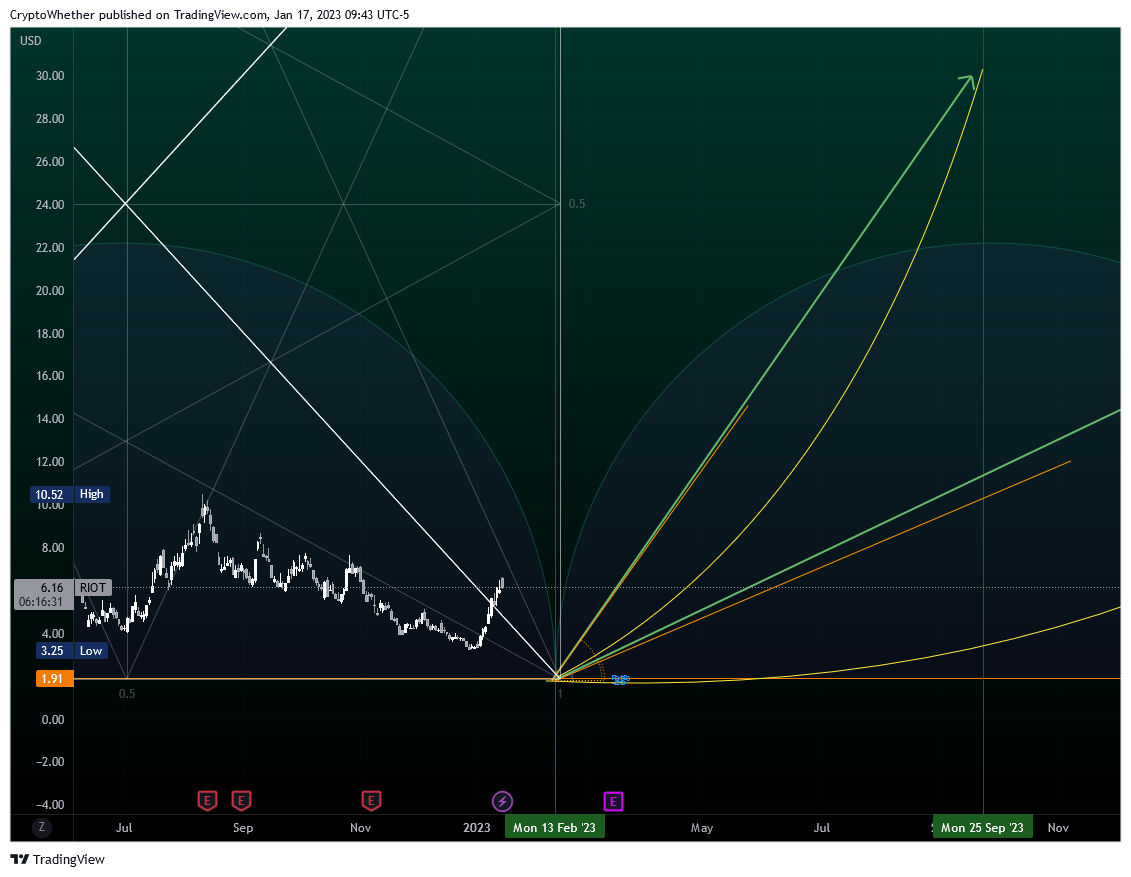Click the Gann label 1 below Feb vertex
The height and width of the screenshot is (877, 1131).
560,694
